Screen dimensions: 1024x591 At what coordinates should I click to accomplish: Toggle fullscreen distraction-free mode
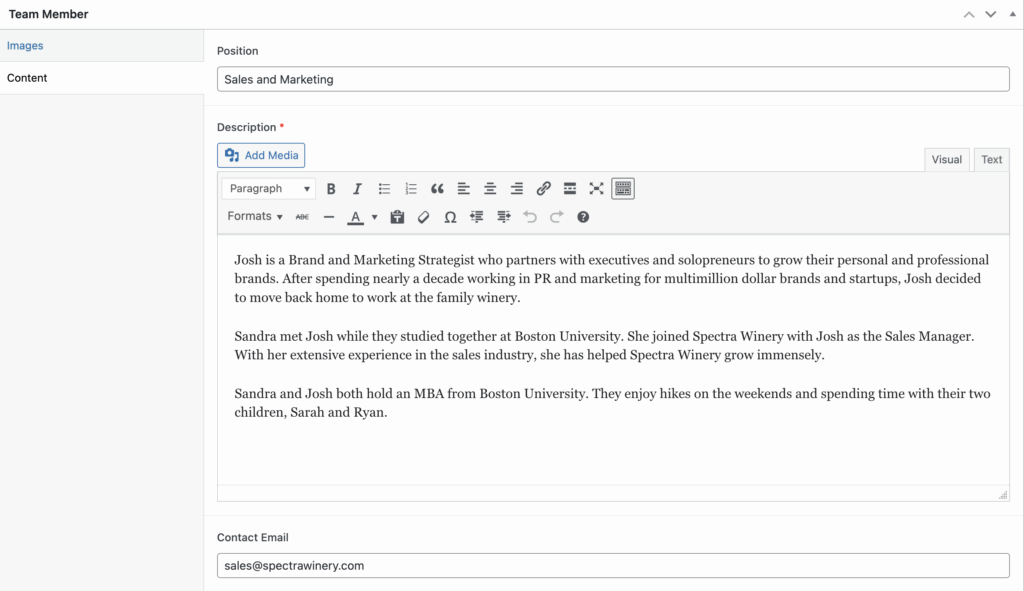596,188
